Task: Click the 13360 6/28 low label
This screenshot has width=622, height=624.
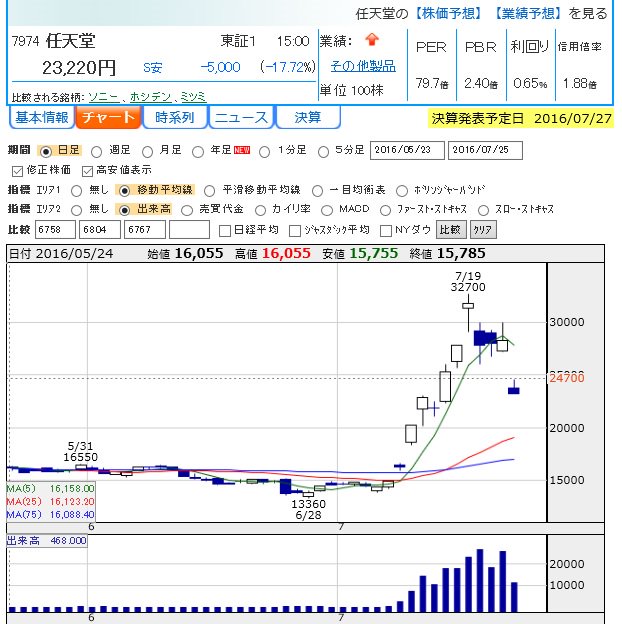Action: click(x=308, y=509)
